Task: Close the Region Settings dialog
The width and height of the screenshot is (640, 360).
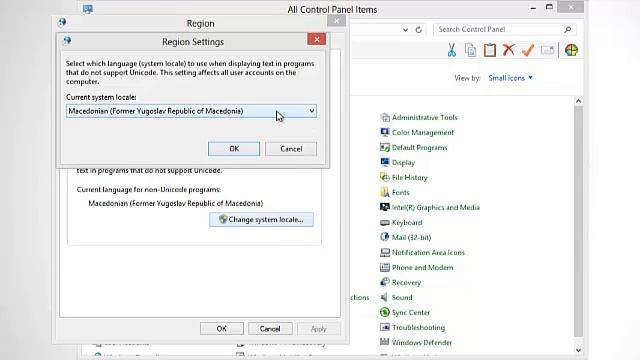Action: (317, 39)
